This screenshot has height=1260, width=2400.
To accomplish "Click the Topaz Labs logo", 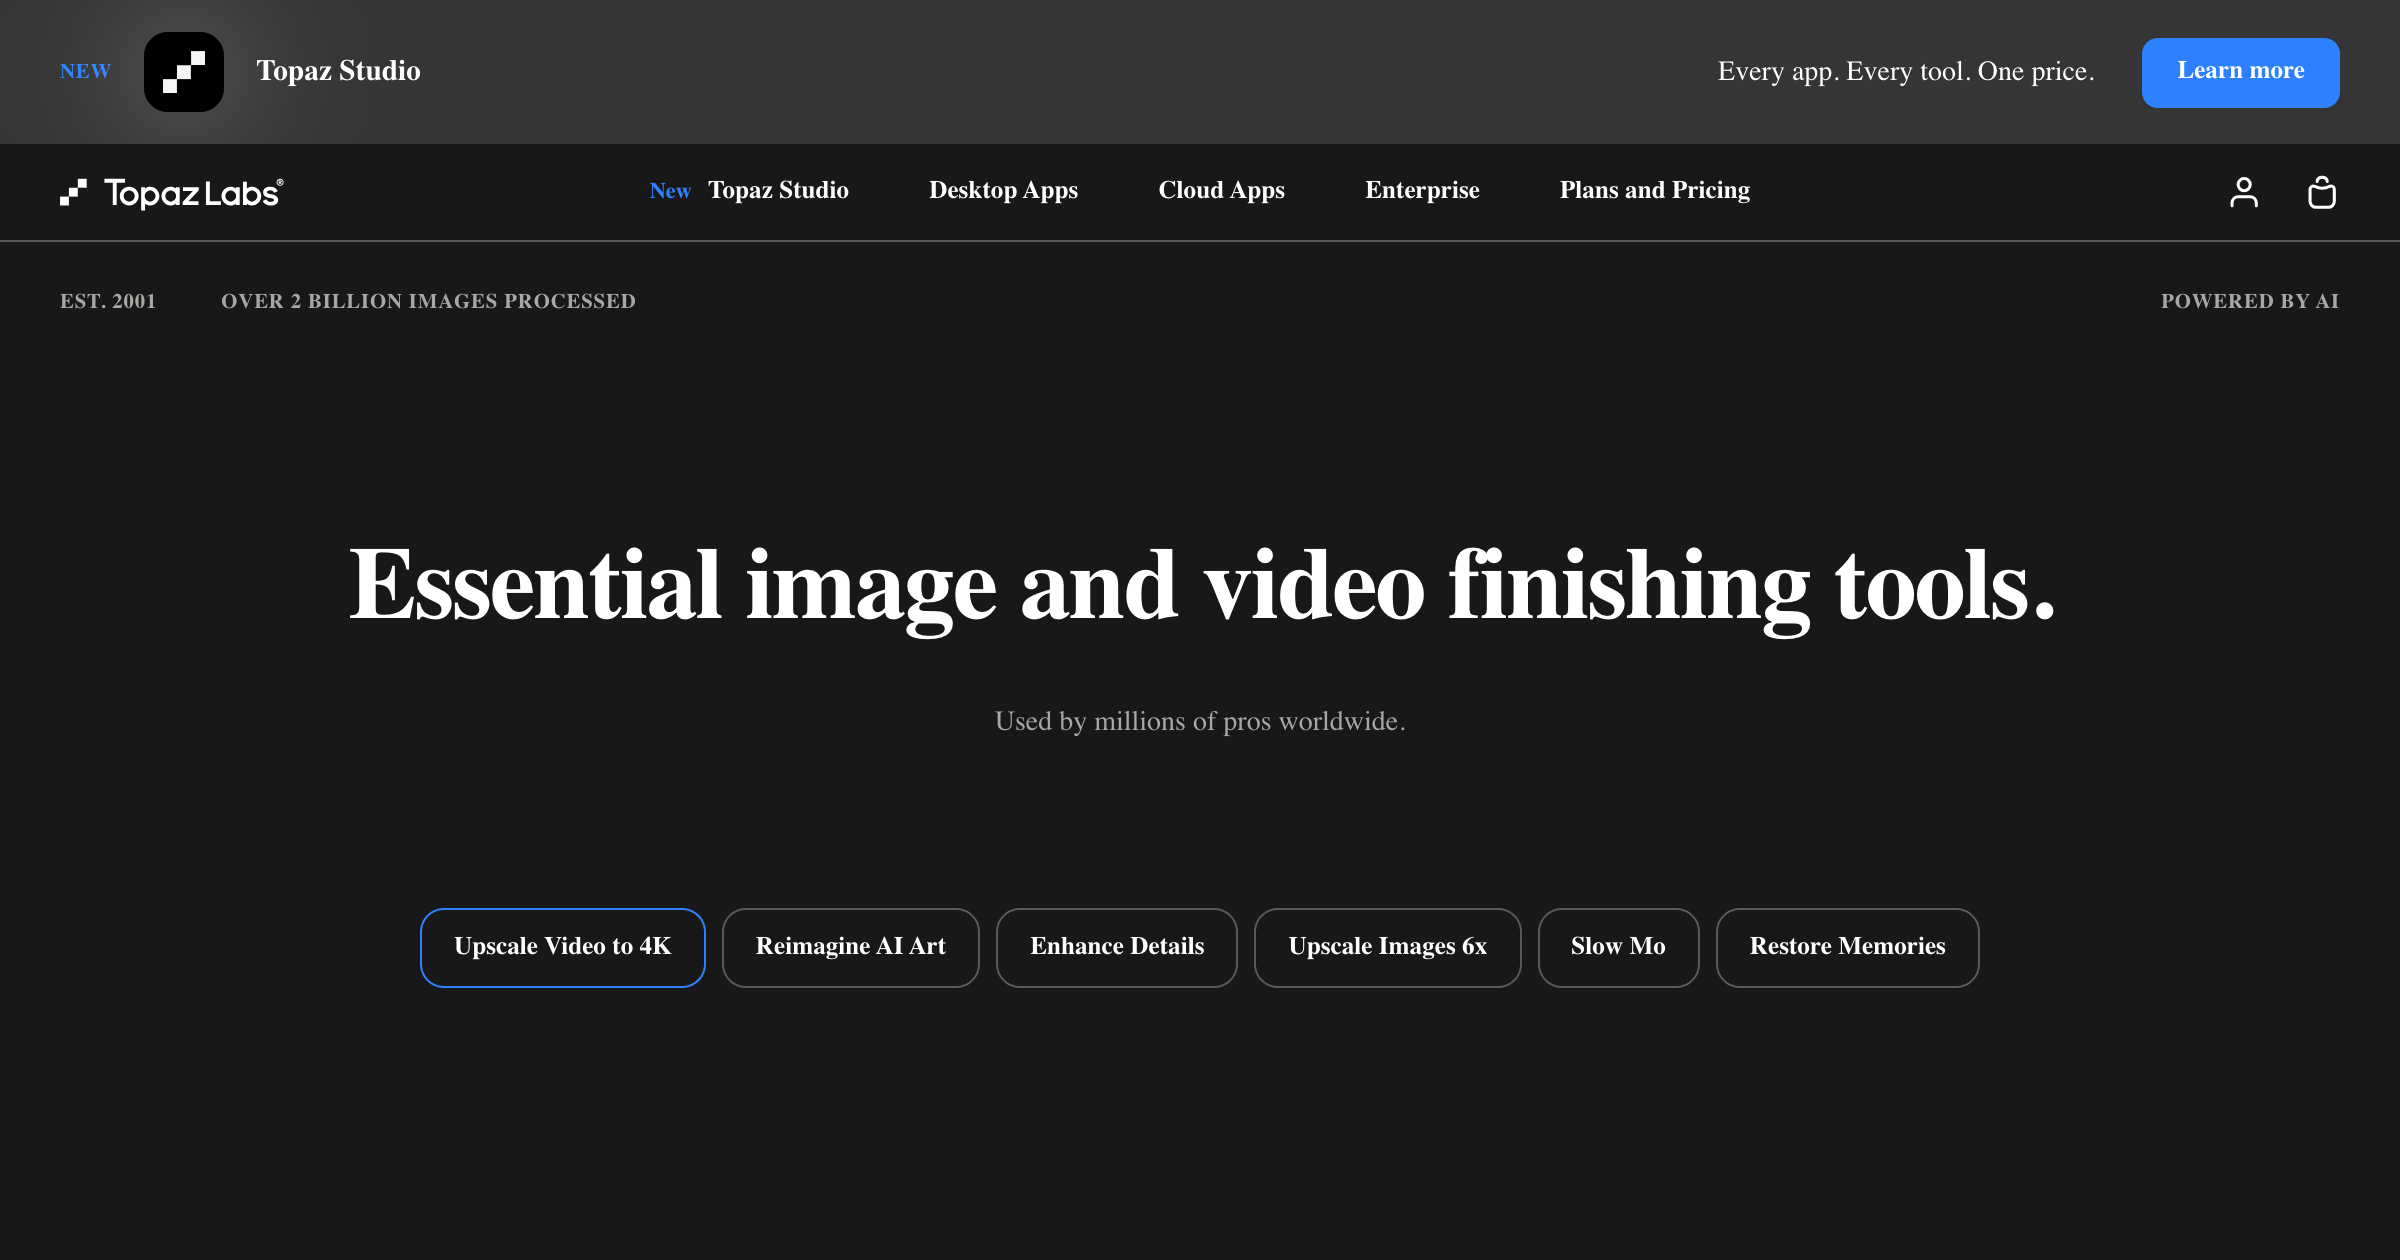I will 172,192.
